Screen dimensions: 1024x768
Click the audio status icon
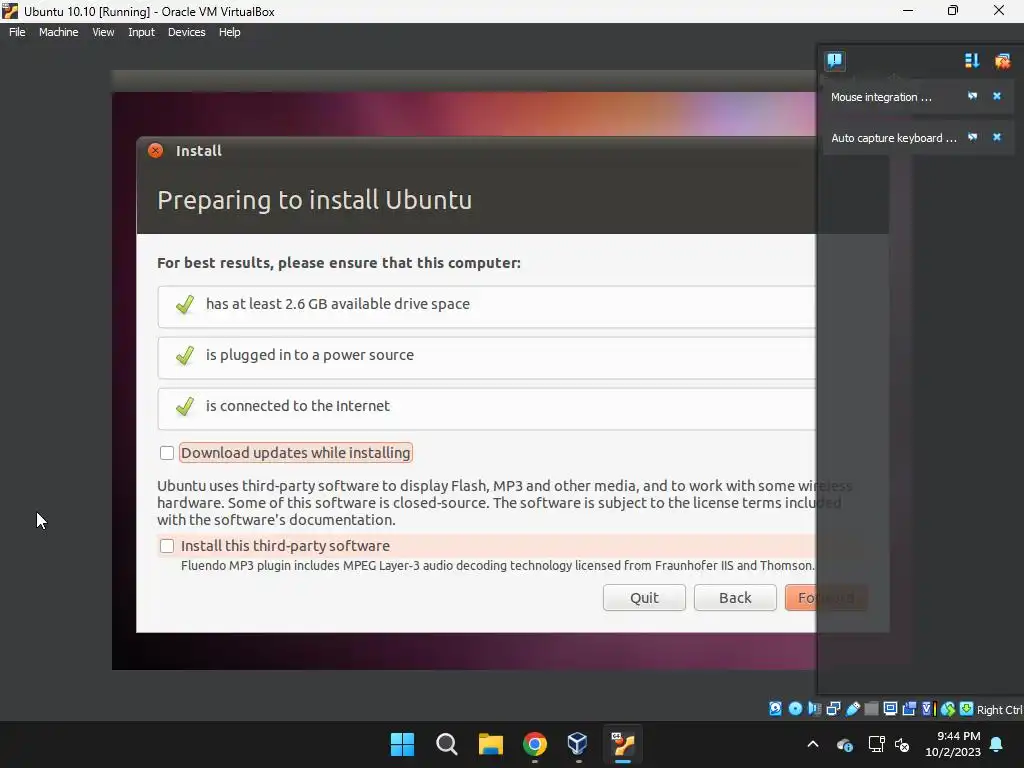tap(814, 709)
